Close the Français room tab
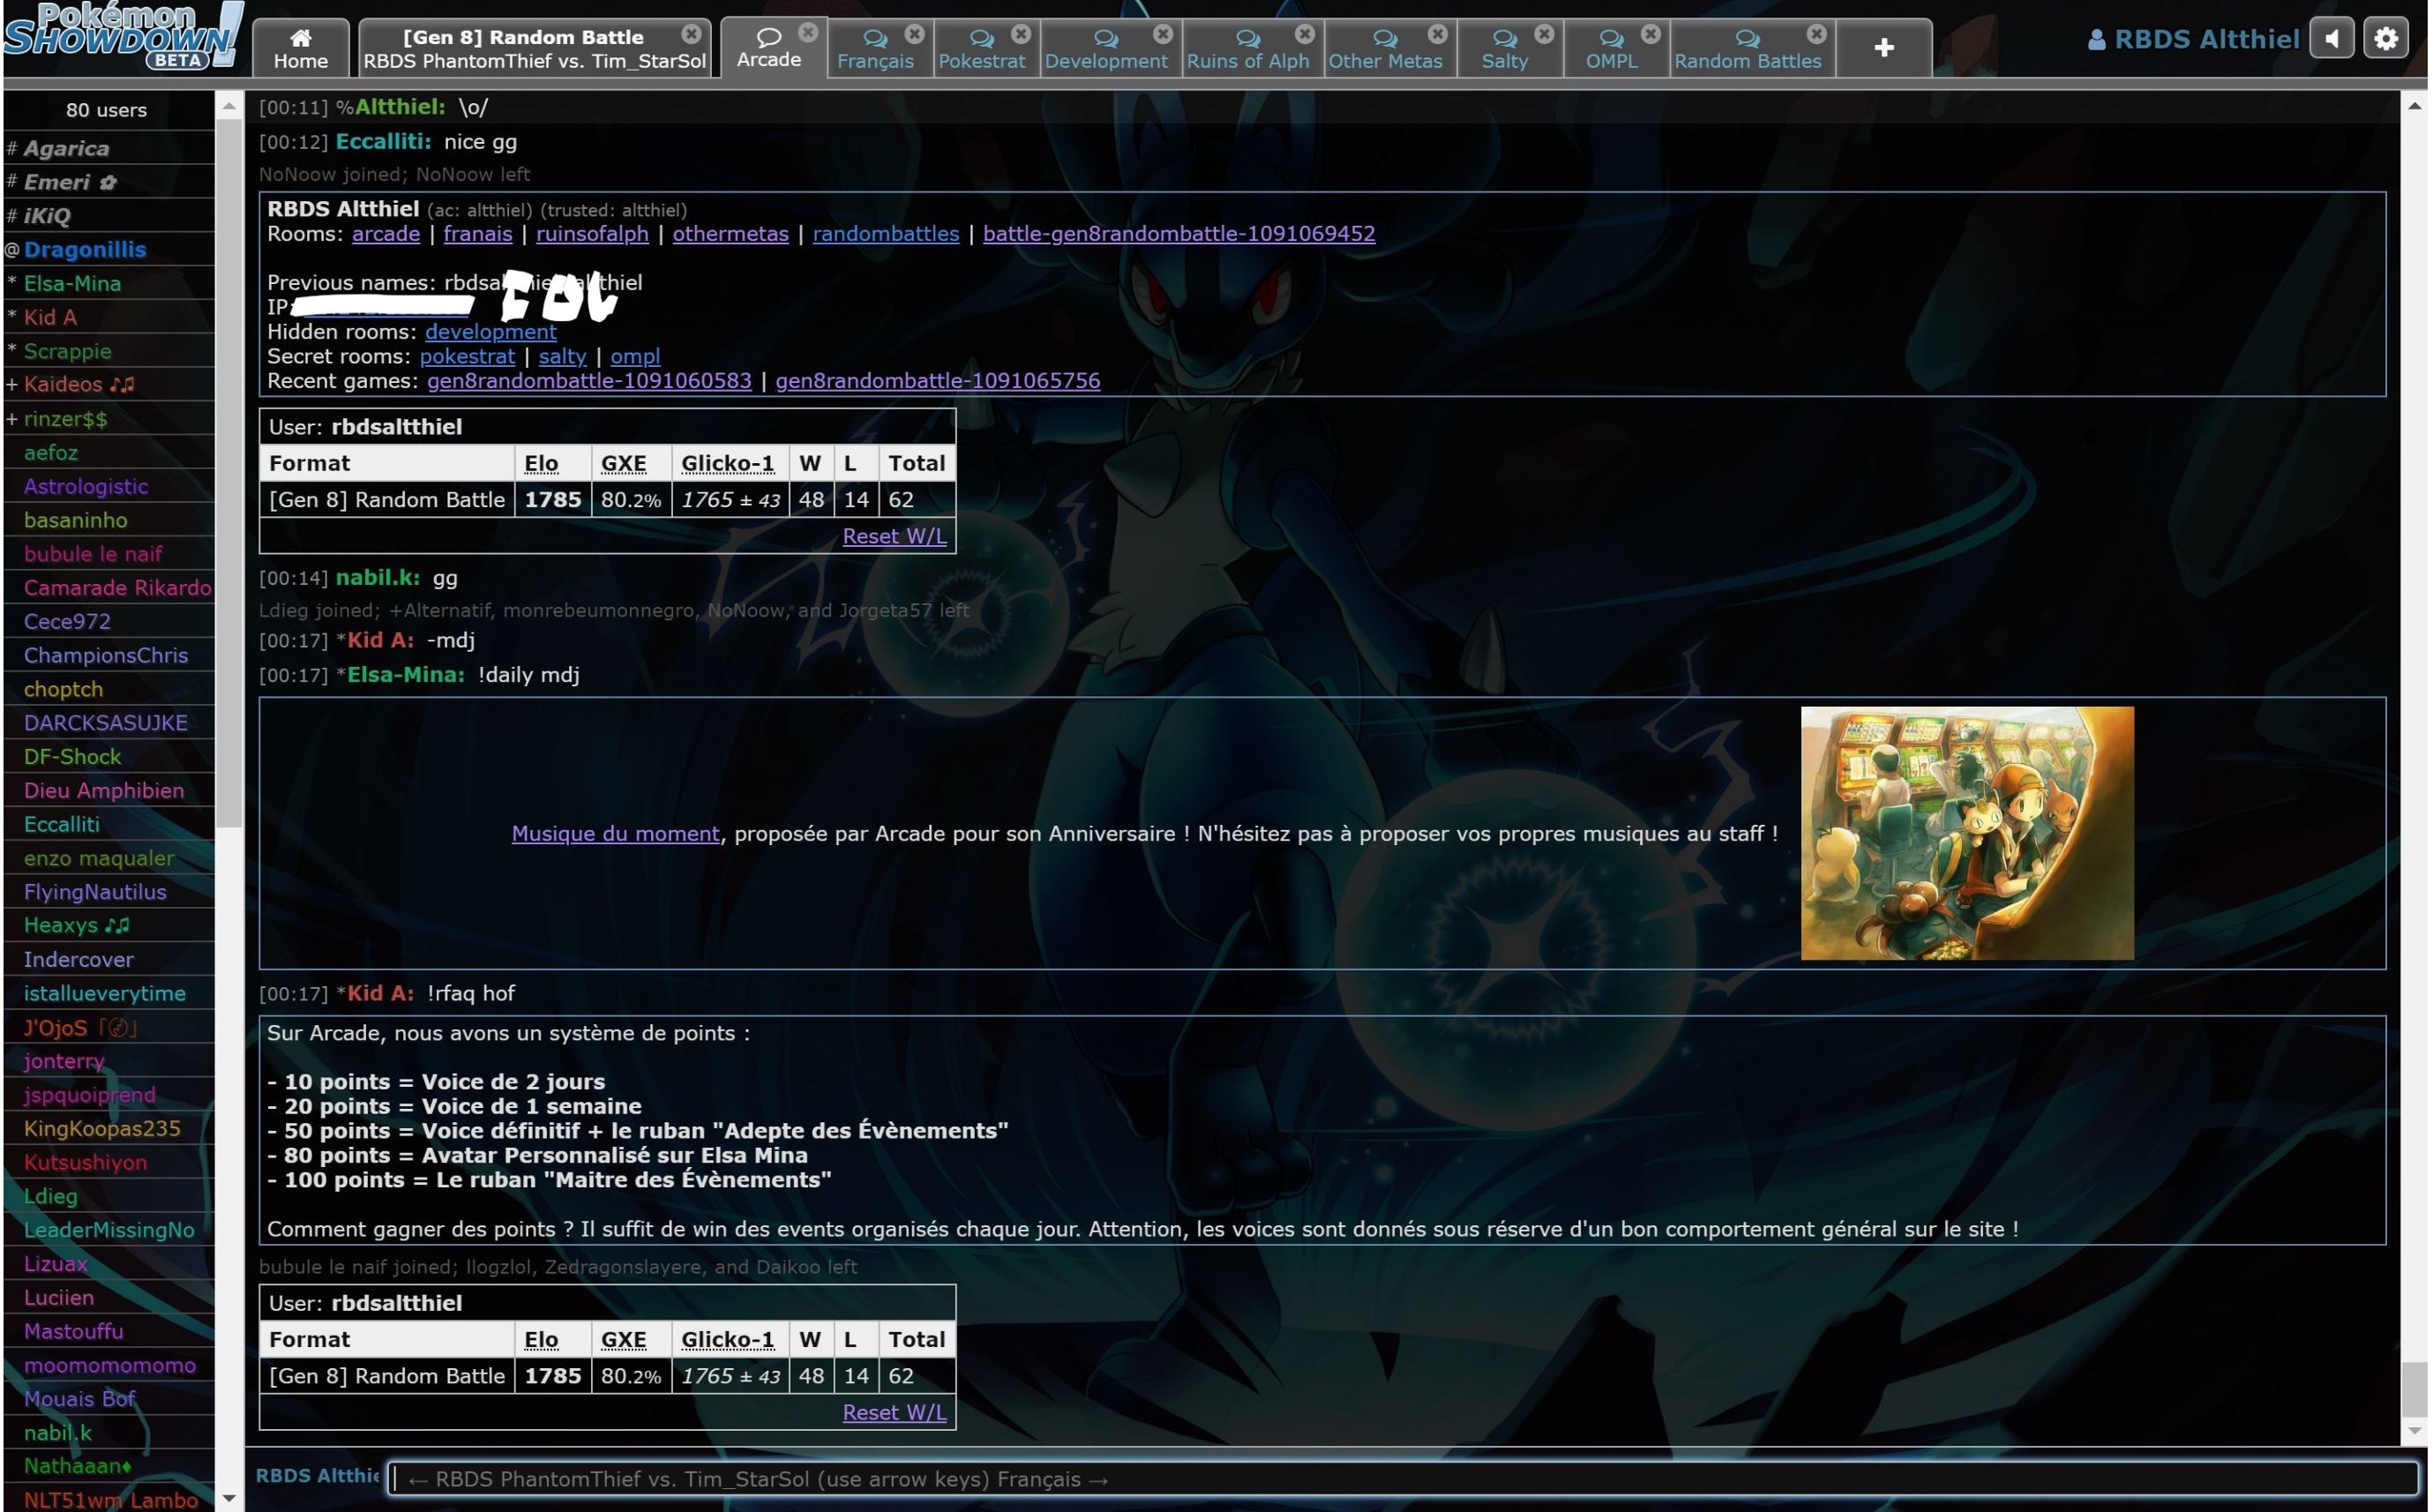 [914, 34]
